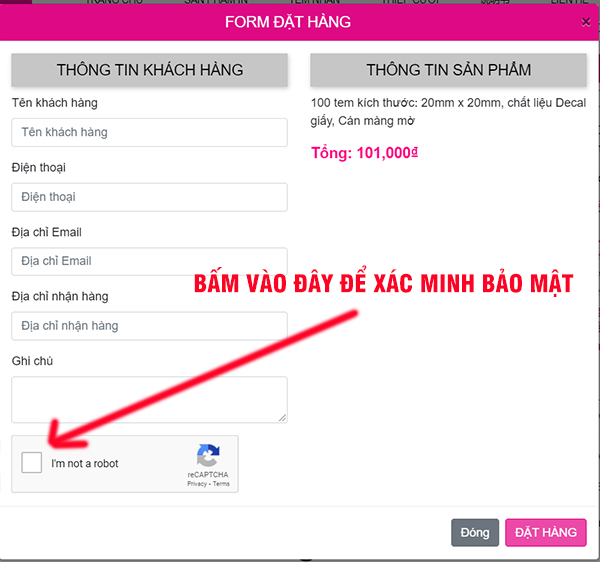The width and height of the screenshot is (600, 562).
Task: Click the Đóng button
Action: pos(475,532)
